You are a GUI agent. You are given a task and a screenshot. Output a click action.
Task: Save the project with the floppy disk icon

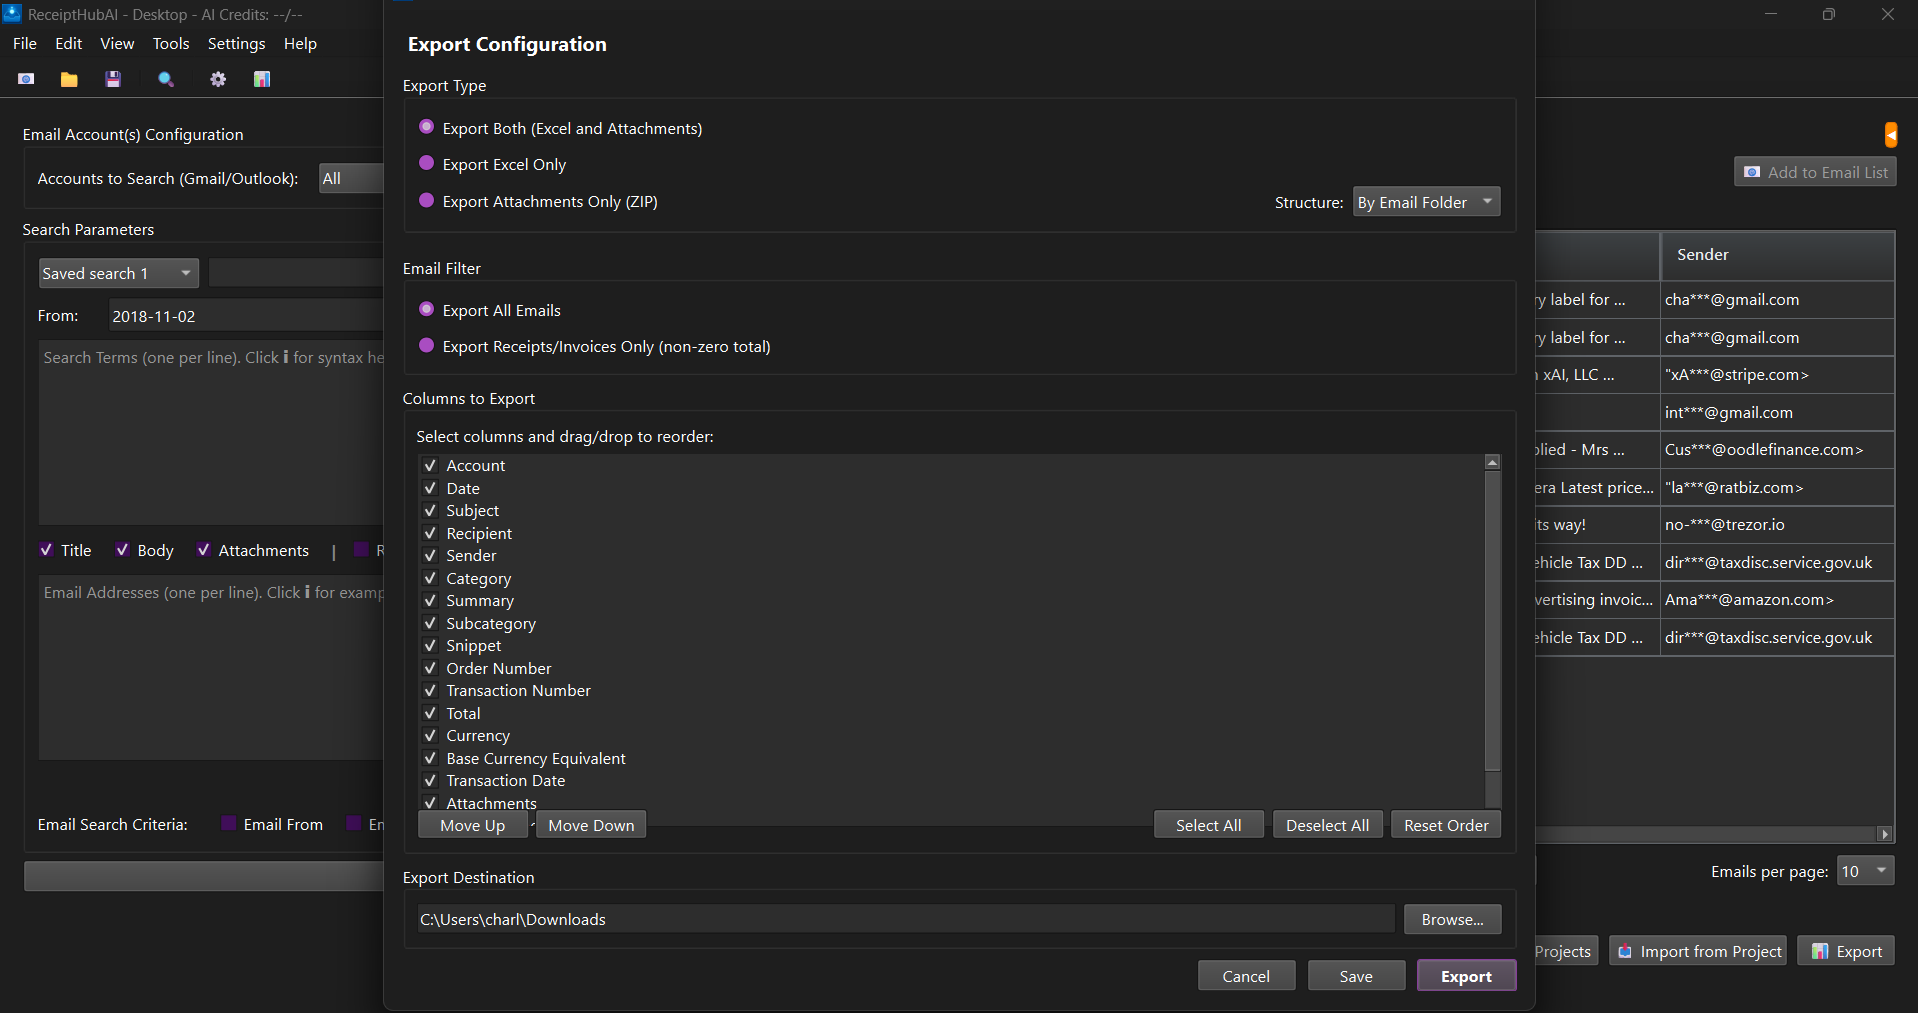tap(113, 79)
